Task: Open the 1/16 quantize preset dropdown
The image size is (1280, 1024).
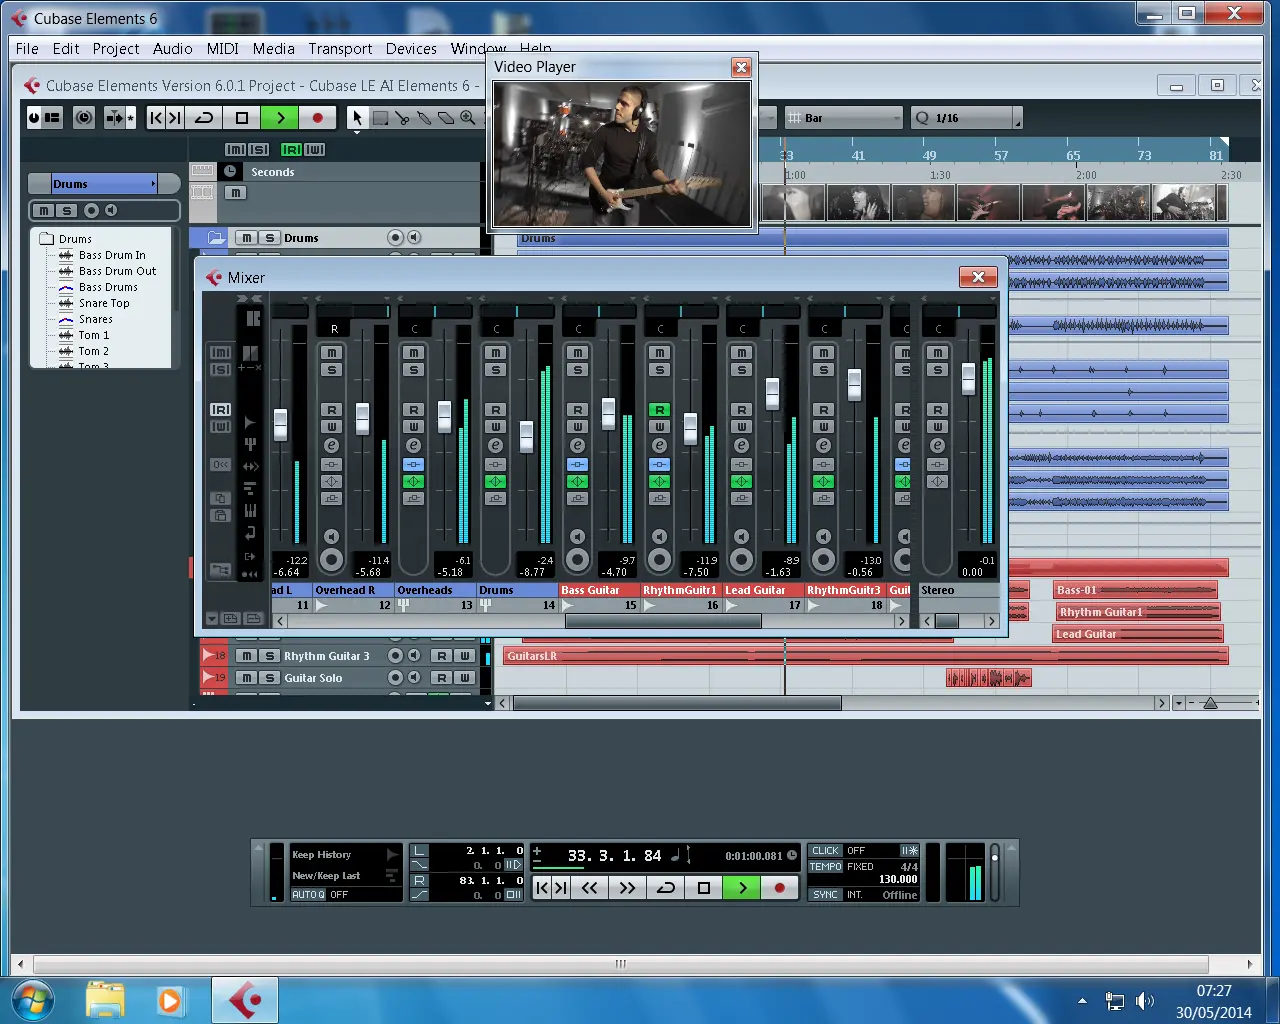Action: pos(967,118)
